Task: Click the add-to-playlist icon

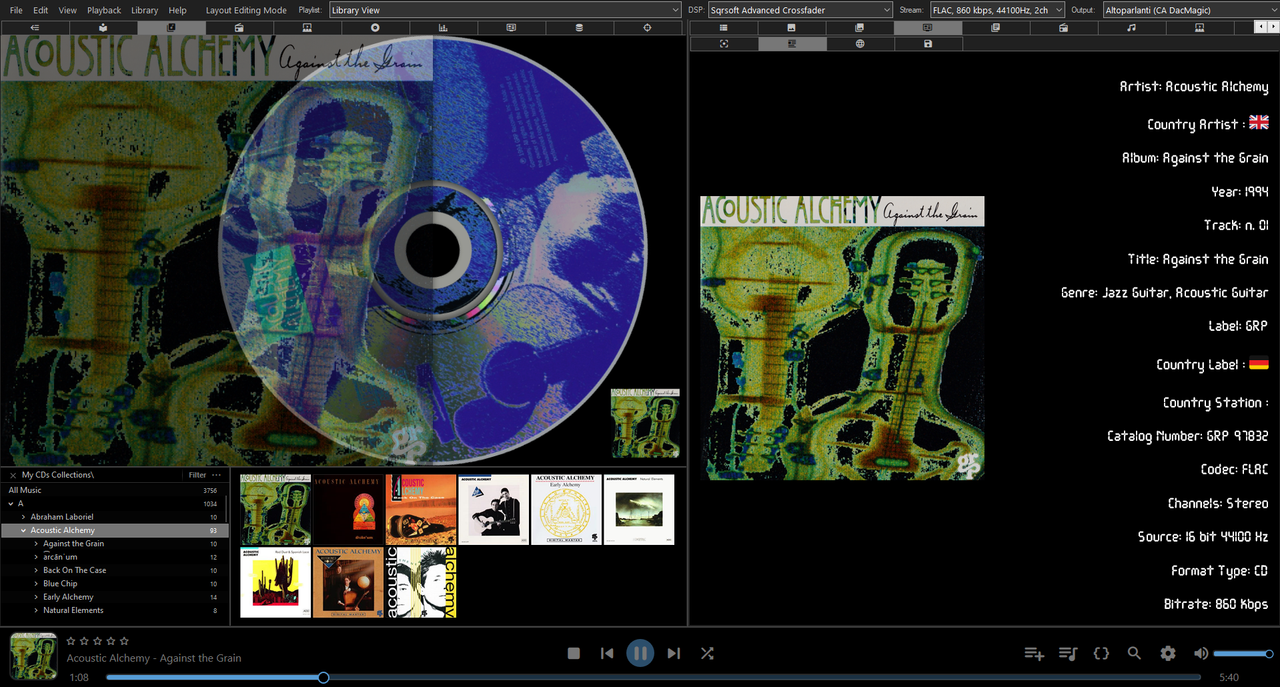Action: [x=1034, y=653]
